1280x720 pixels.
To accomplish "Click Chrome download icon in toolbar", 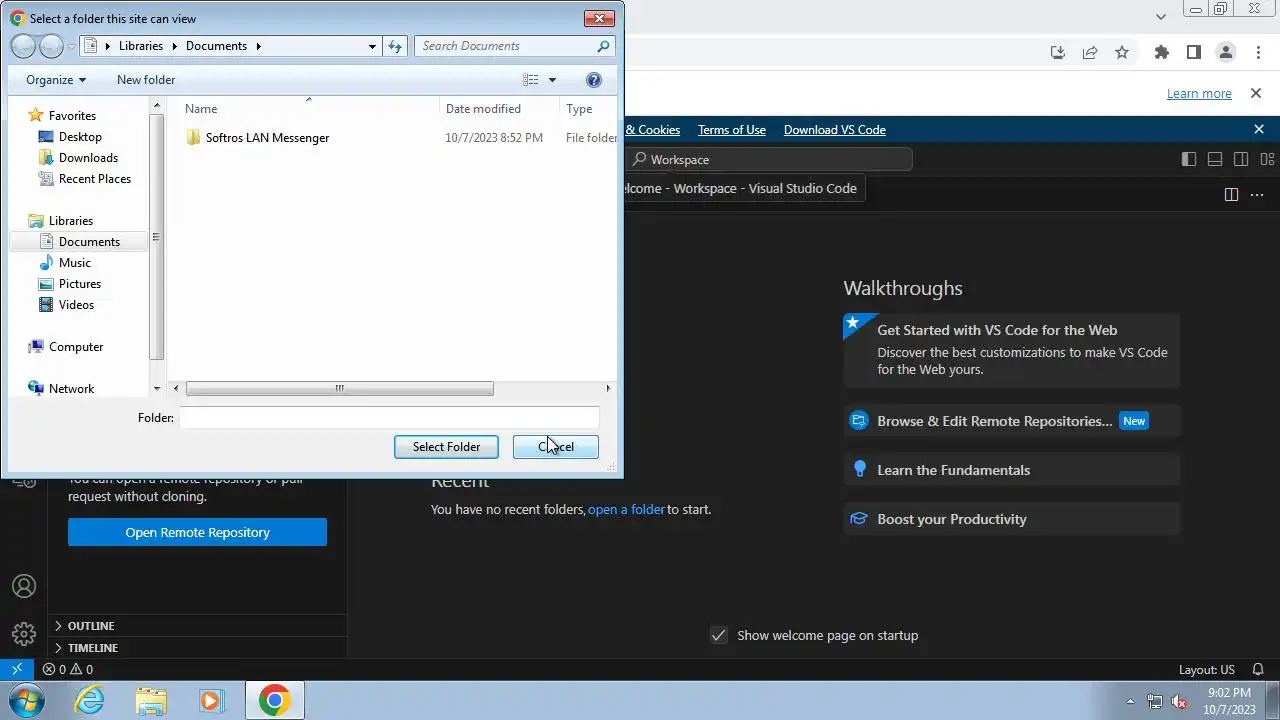I will 1058,52.
